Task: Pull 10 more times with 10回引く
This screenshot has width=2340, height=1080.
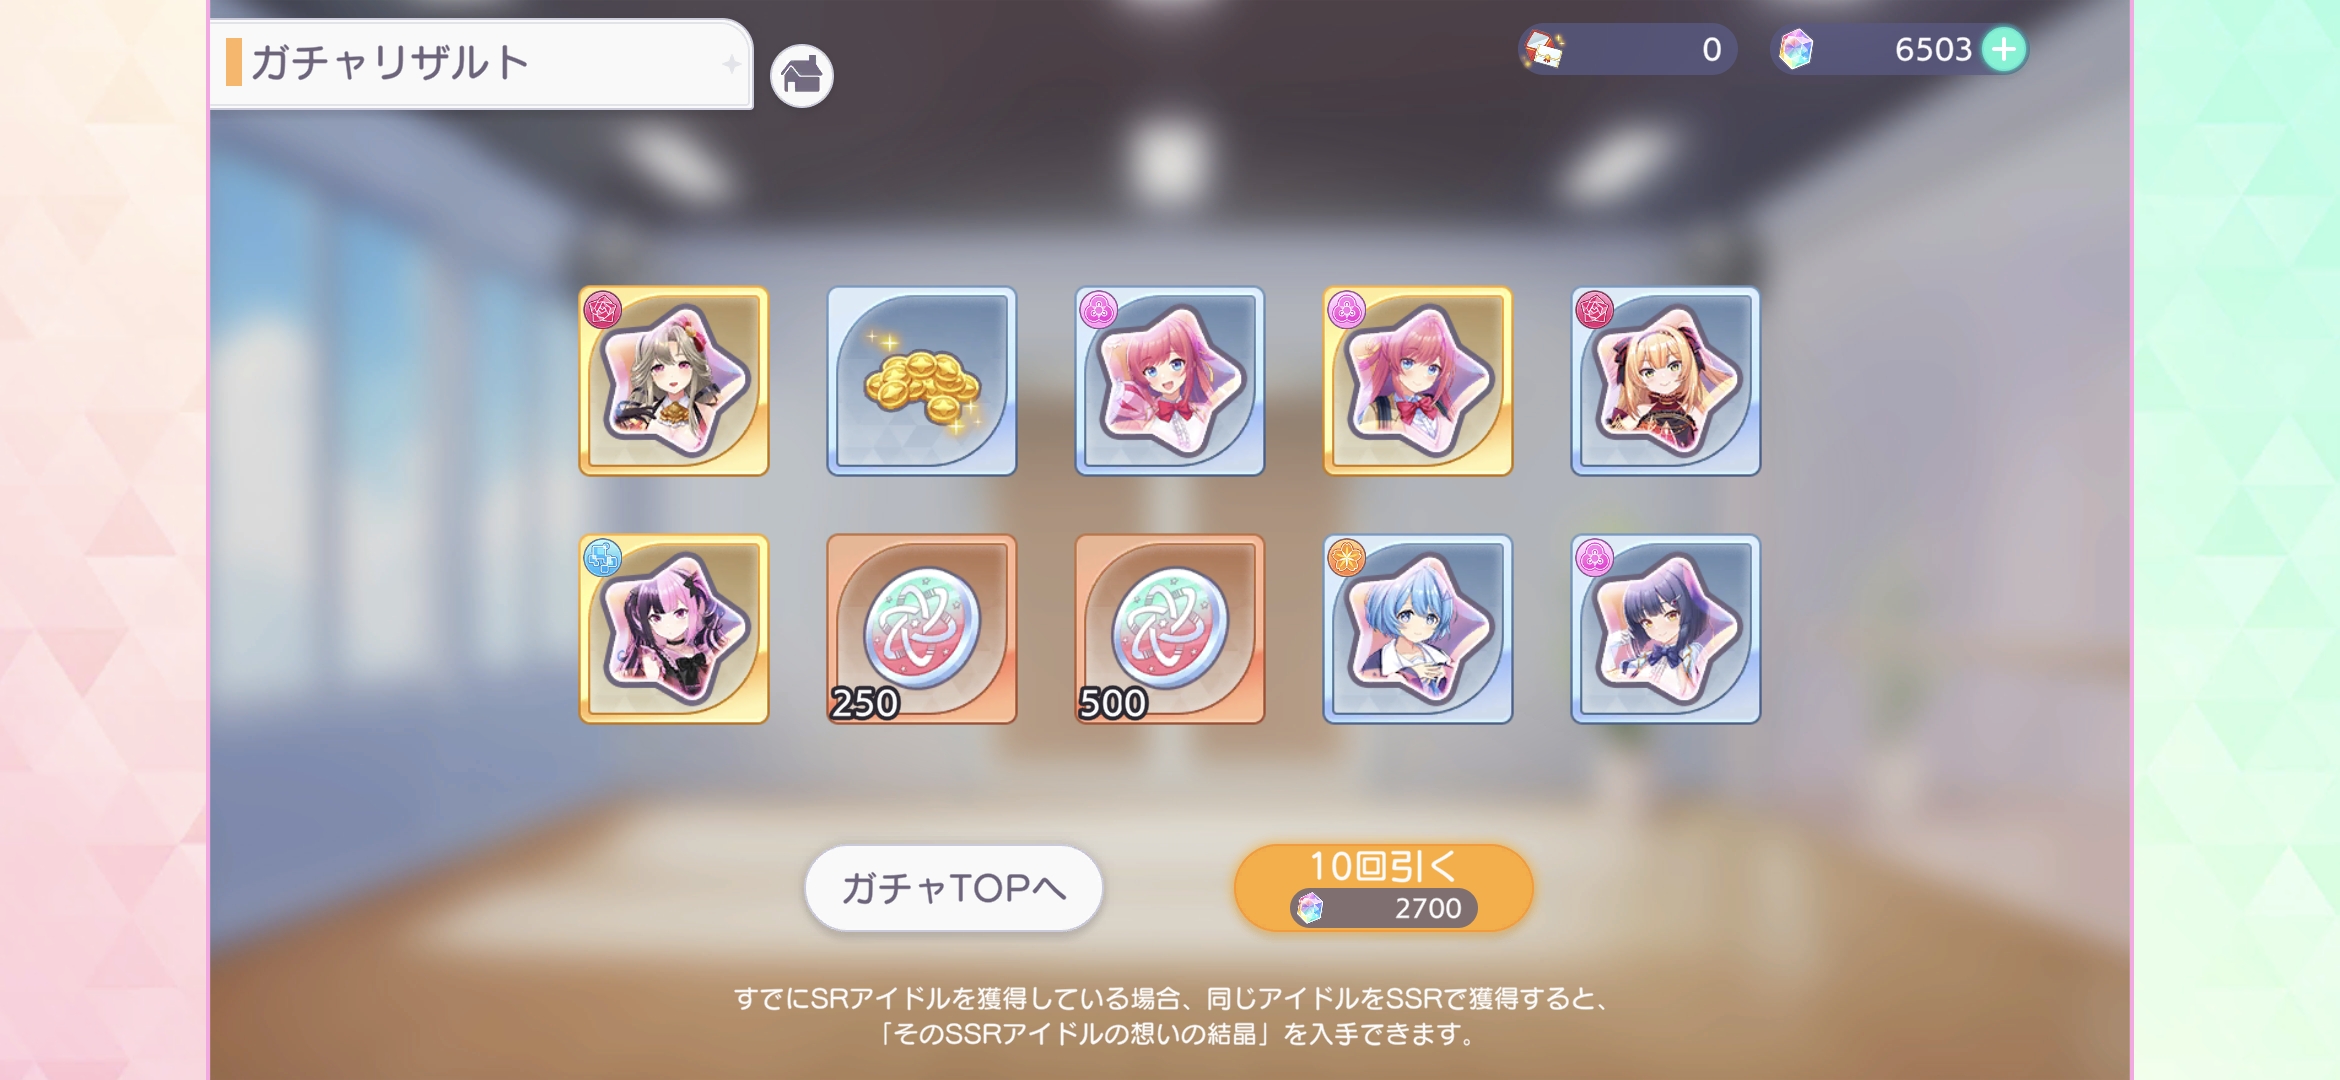Action: pos(1383,888)
